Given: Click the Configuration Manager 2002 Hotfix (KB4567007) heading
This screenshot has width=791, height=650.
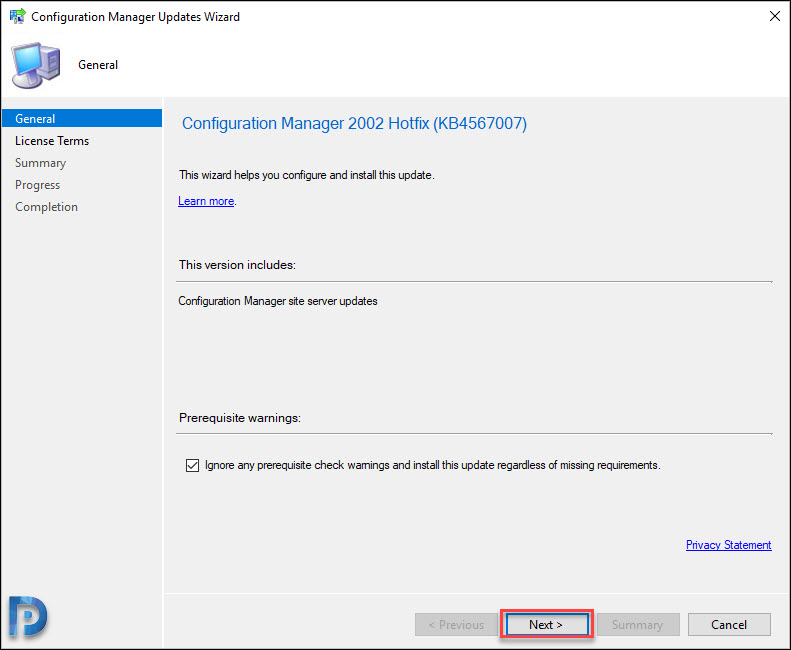Looking at the screenshot, I should (x=354, y=123).
